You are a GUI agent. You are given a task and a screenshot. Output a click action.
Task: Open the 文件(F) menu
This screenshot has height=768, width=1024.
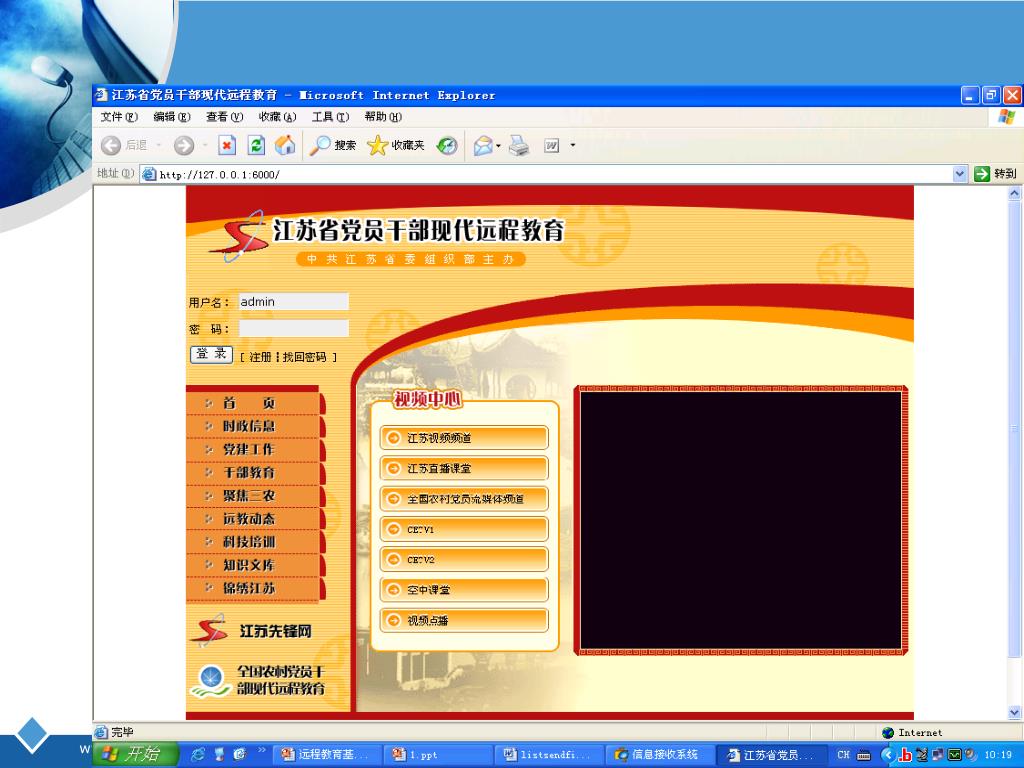coord(119,117)
